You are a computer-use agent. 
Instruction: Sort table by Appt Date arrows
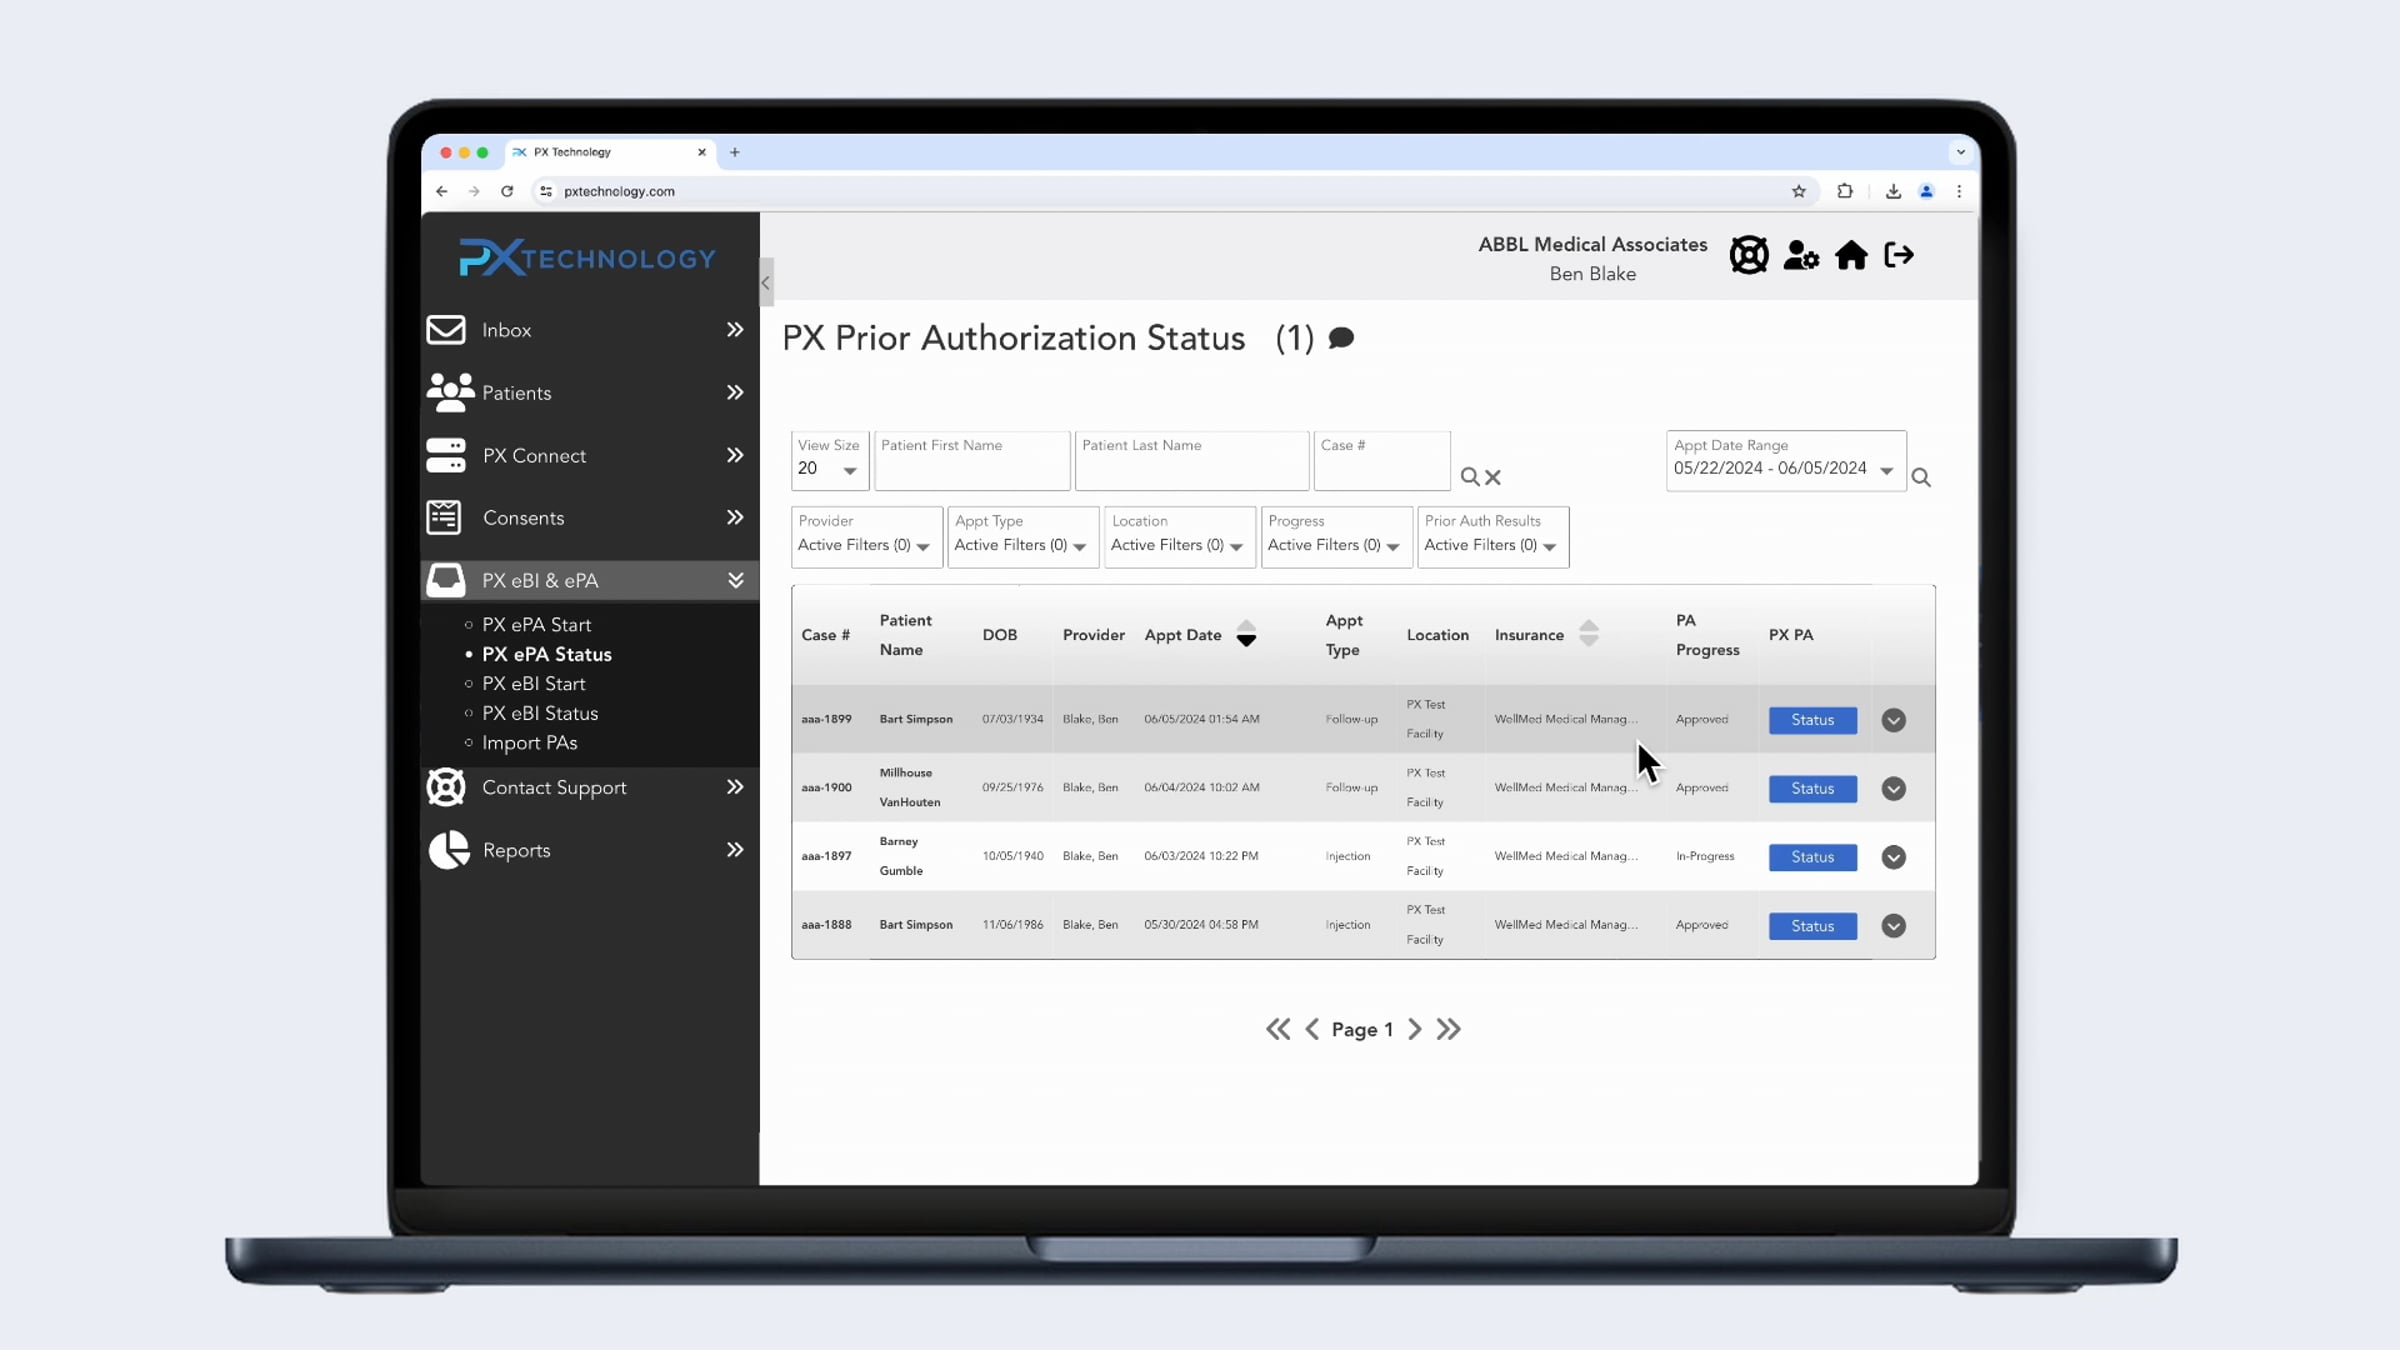pyautogui.click(x=1246, y=634)
